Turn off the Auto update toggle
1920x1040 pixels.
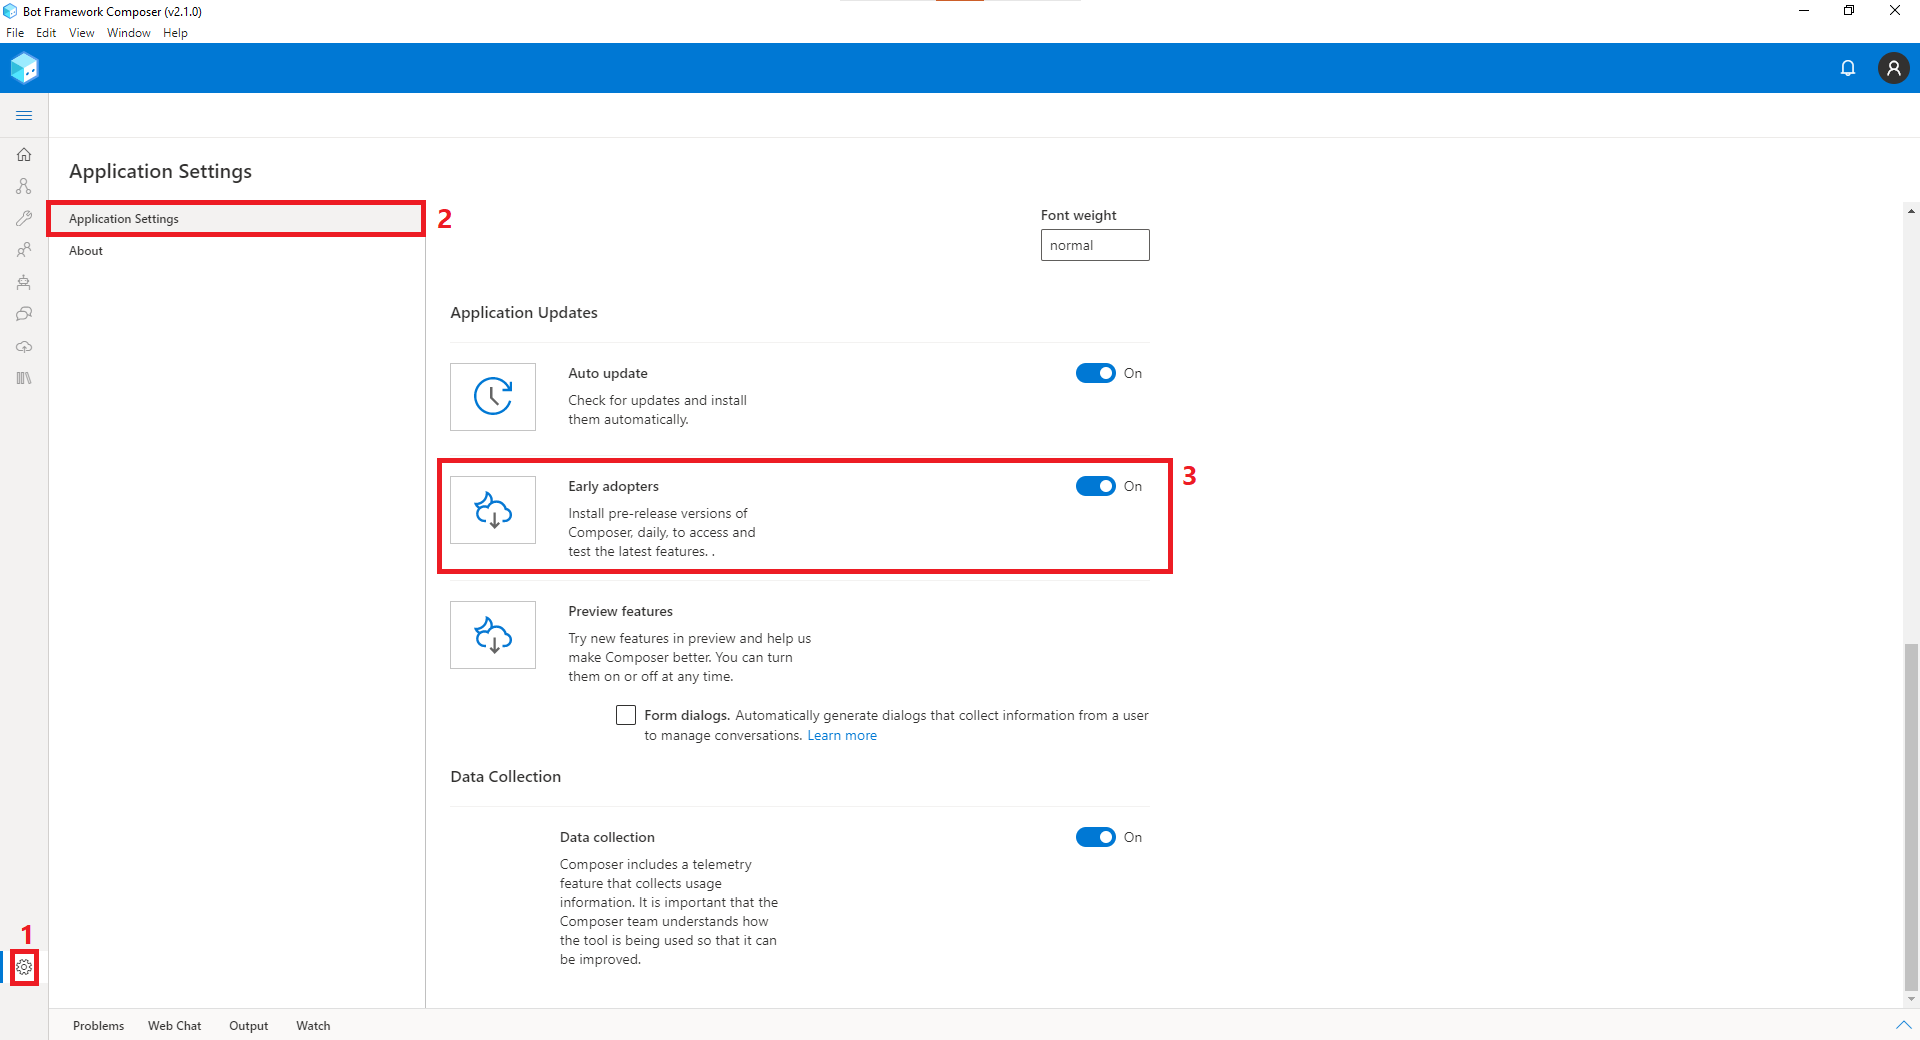1096,373
